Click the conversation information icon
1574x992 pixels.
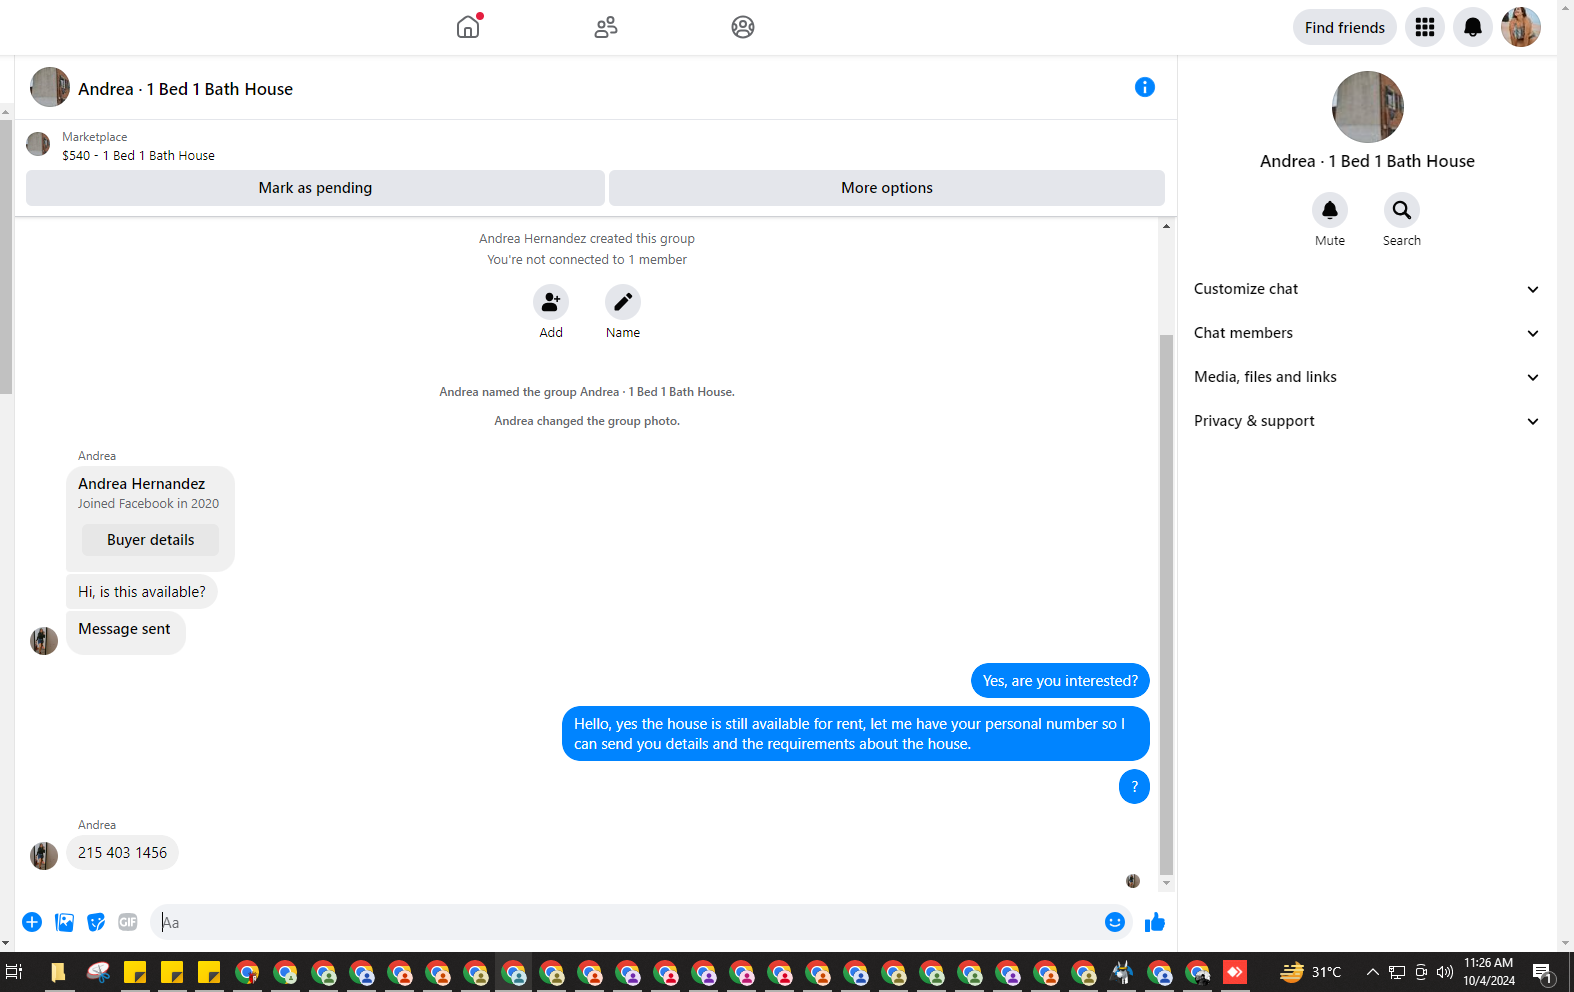click(x=1145, y=87)
